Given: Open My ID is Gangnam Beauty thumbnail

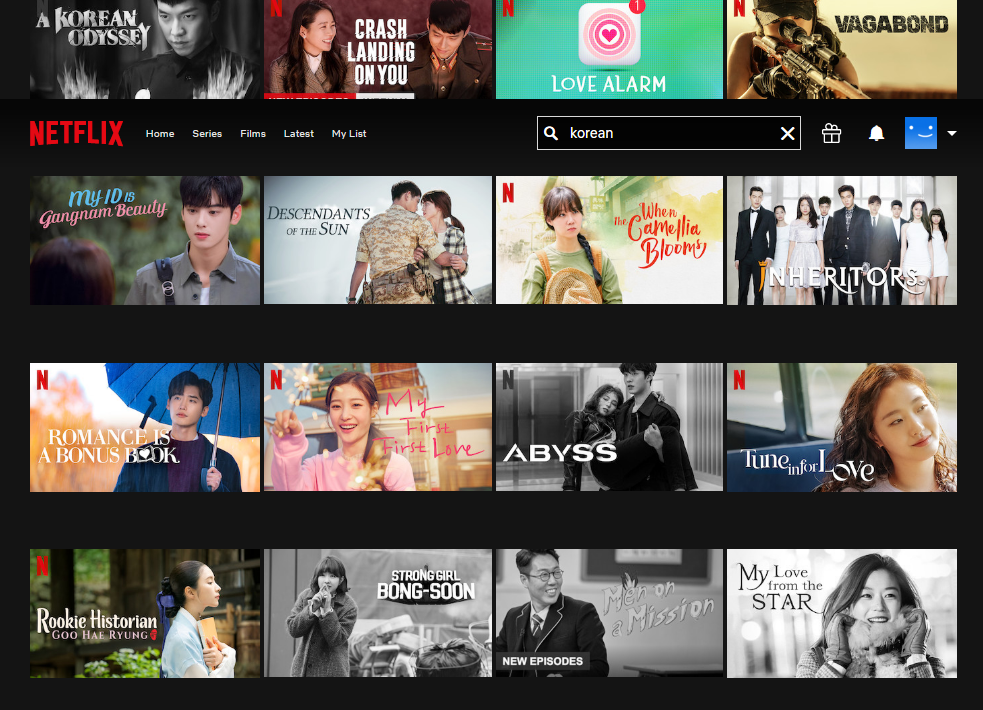Looking at the screenshot, I should [x=145, y=241].
